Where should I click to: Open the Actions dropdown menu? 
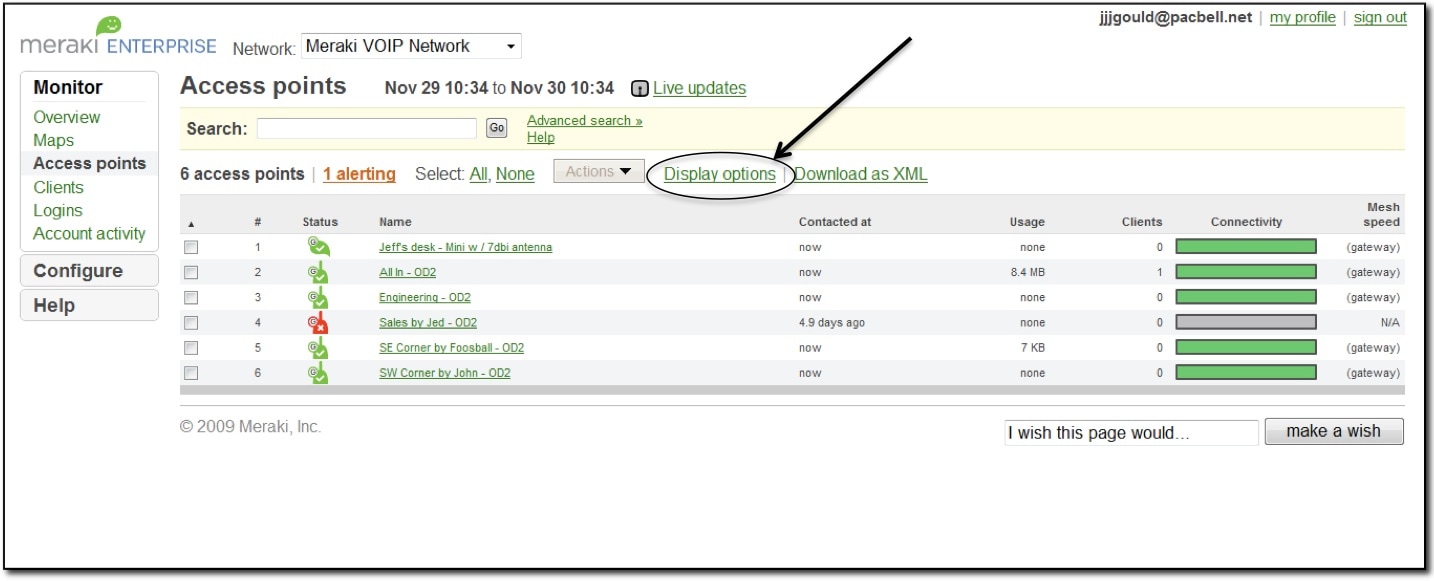[599, 172]
